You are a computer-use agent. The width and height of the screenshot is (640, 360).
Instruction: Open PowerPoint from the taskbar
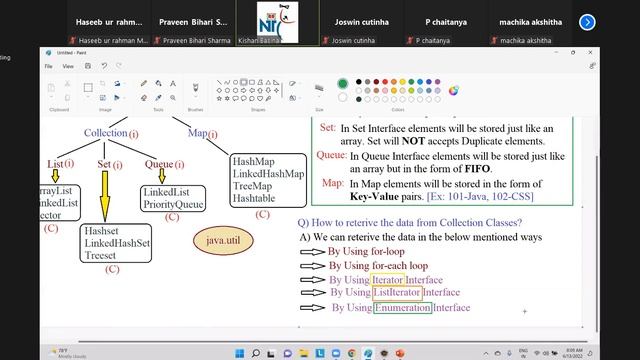pyautogui.click(x=400, y=353)
